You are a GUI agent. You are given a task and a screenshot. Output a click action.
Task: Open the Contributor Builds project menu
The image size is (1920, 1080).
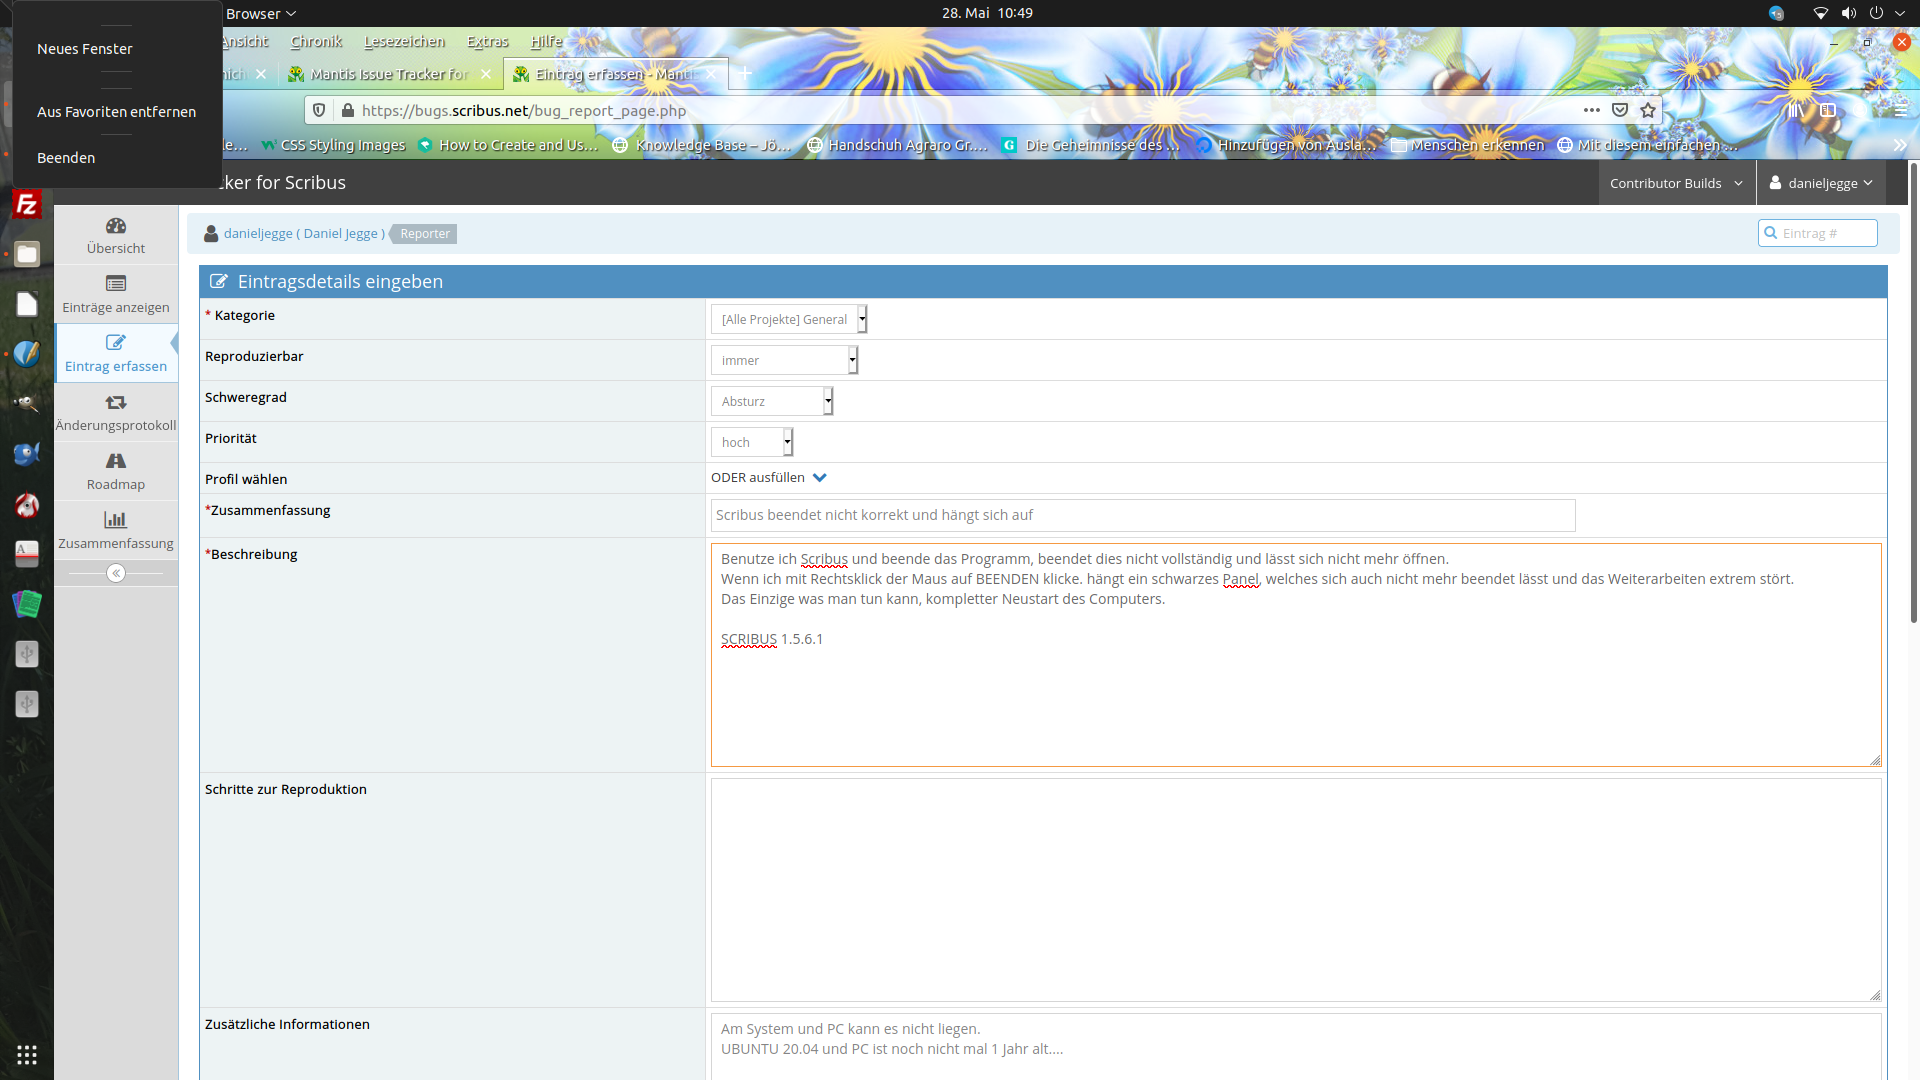coord(1676,183)
